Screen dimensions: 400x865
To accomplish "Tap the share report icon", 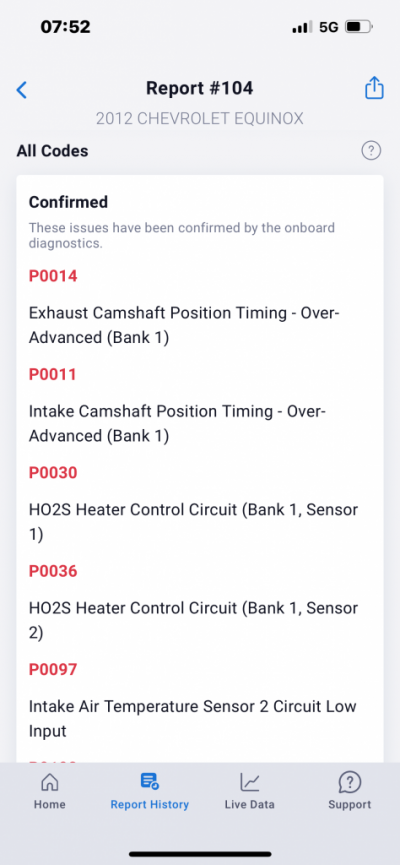I will tap(374, 88).
